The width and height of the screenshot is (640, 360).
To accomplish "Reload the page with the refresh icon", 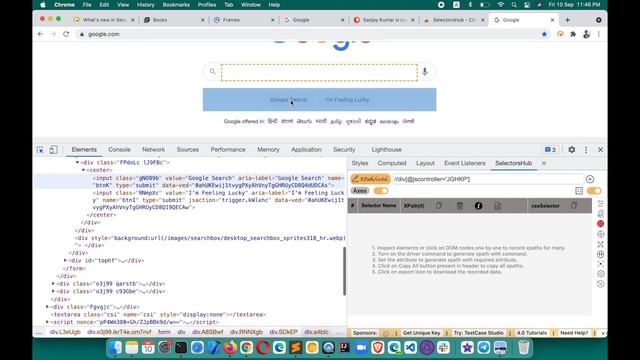I will (66, 34).
